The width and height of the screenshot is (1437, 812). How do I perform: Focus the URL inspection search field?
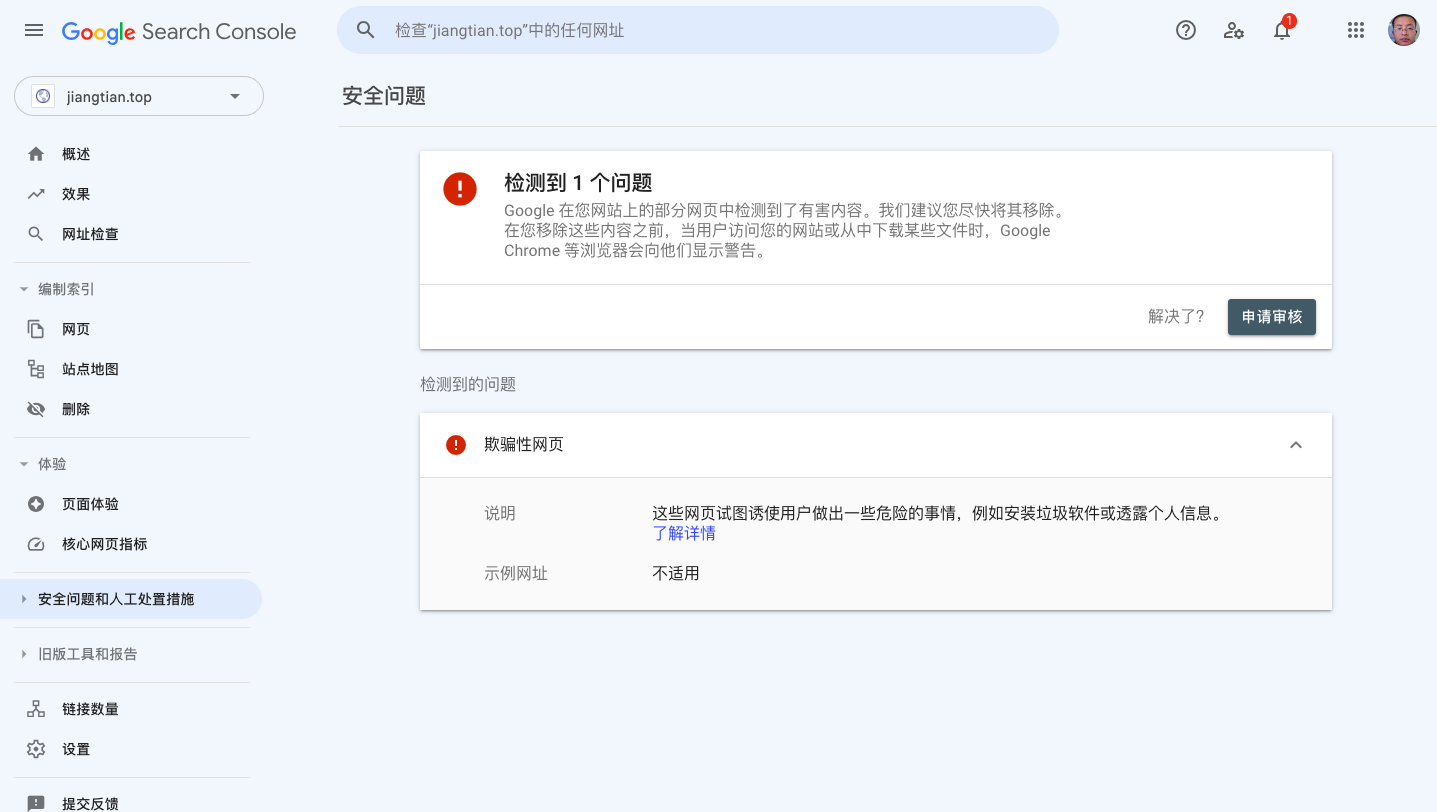pos(698,31)
